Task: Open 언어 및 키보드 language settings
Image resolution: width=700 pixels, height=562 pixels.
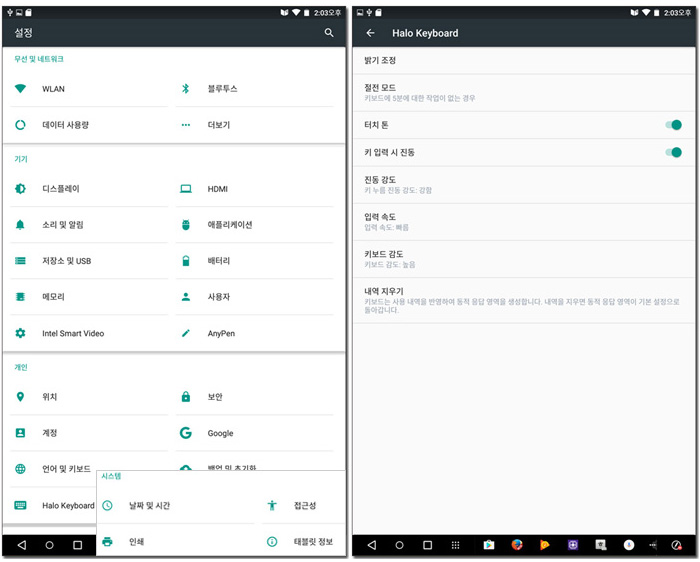Action: coord(53,469)
